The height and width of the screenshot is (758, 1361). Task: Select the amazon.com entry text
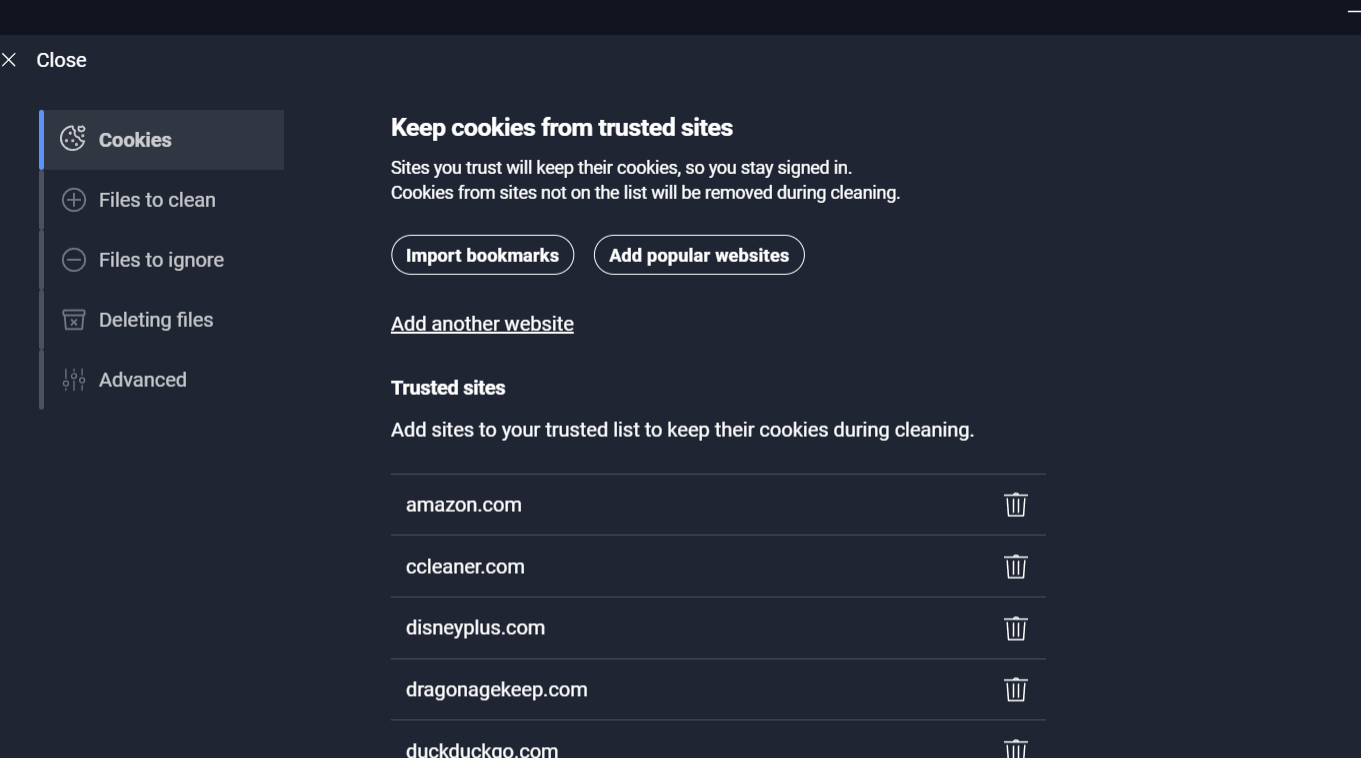(x=464, y=505)
